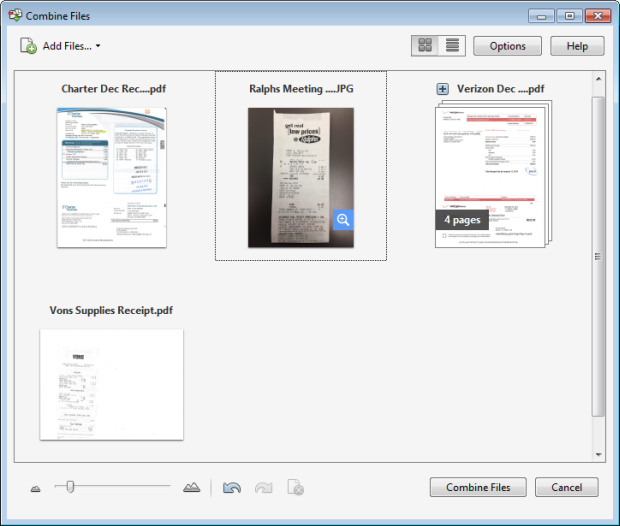Click the Undo arrow icon

(232, 488)
